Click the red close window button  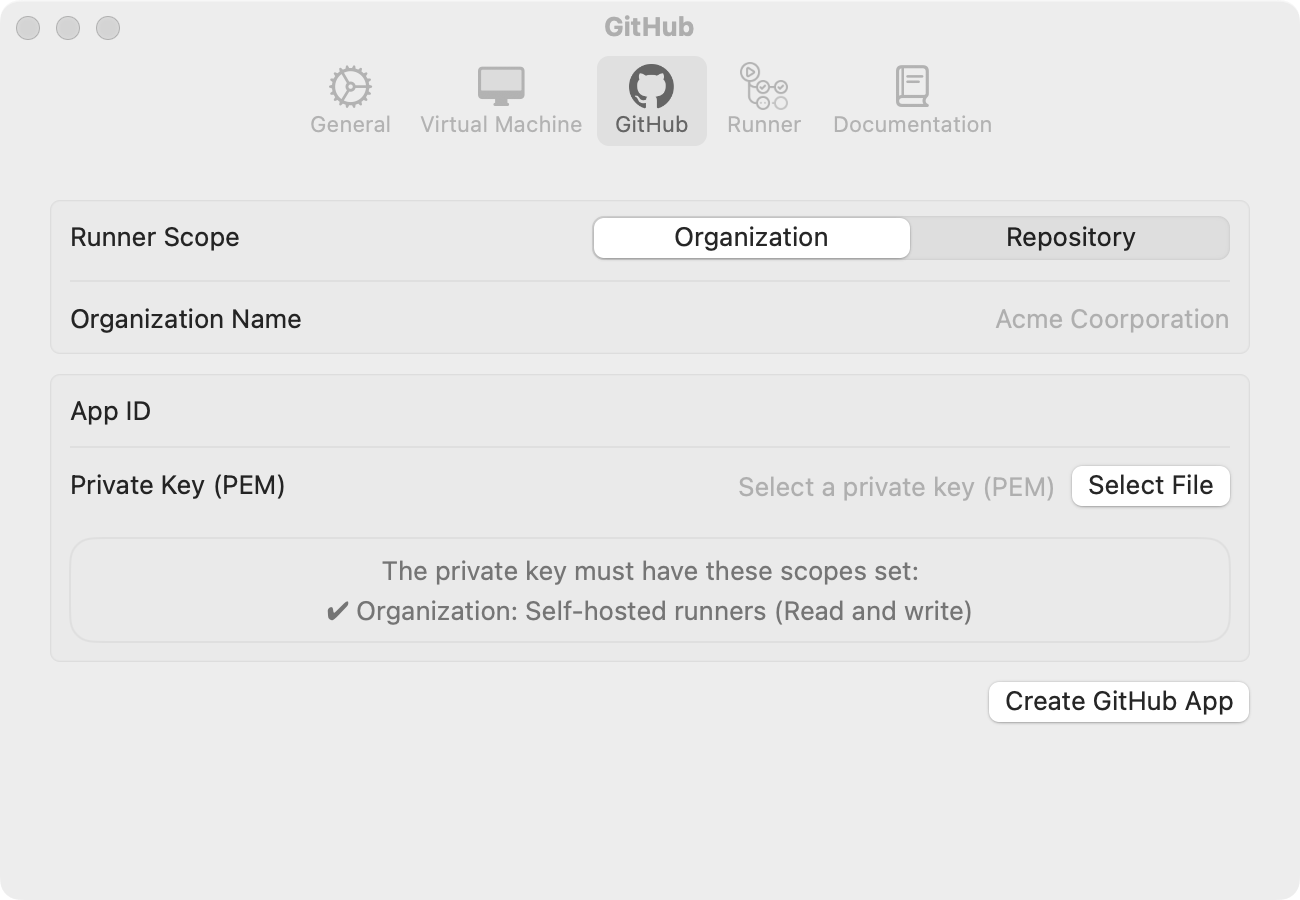click(28, 28)
